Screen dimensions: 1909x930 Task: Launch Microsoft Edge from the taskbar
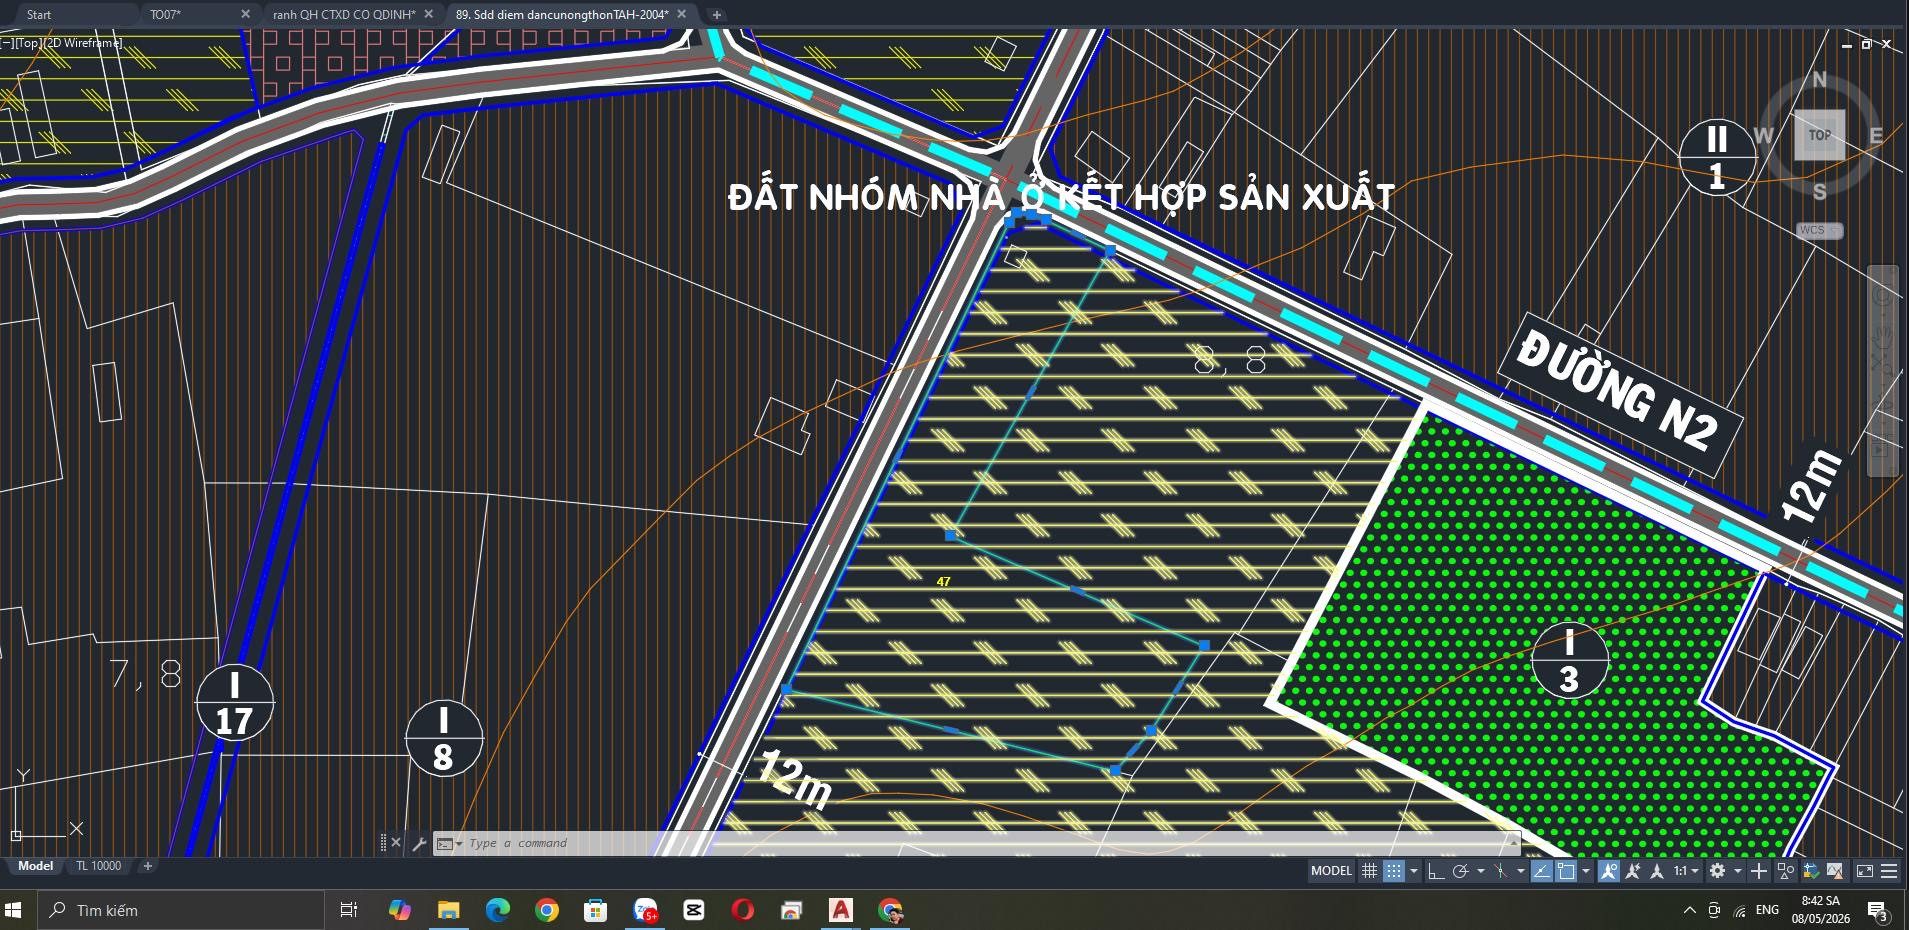(x=497, y=910)
